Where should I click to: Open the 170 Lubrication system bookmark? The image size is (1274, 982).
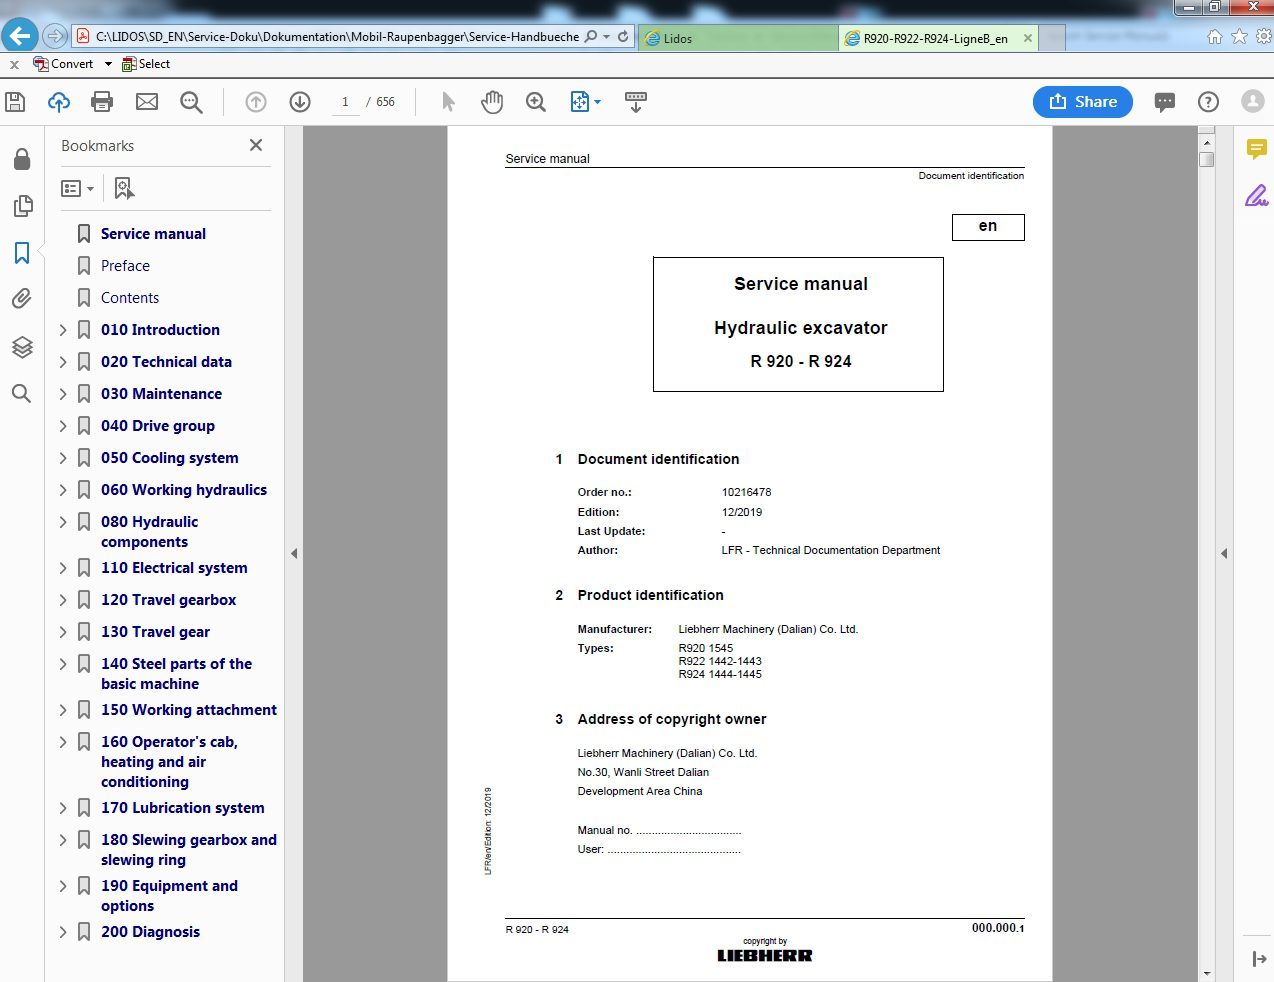click(x=183, y=808)
